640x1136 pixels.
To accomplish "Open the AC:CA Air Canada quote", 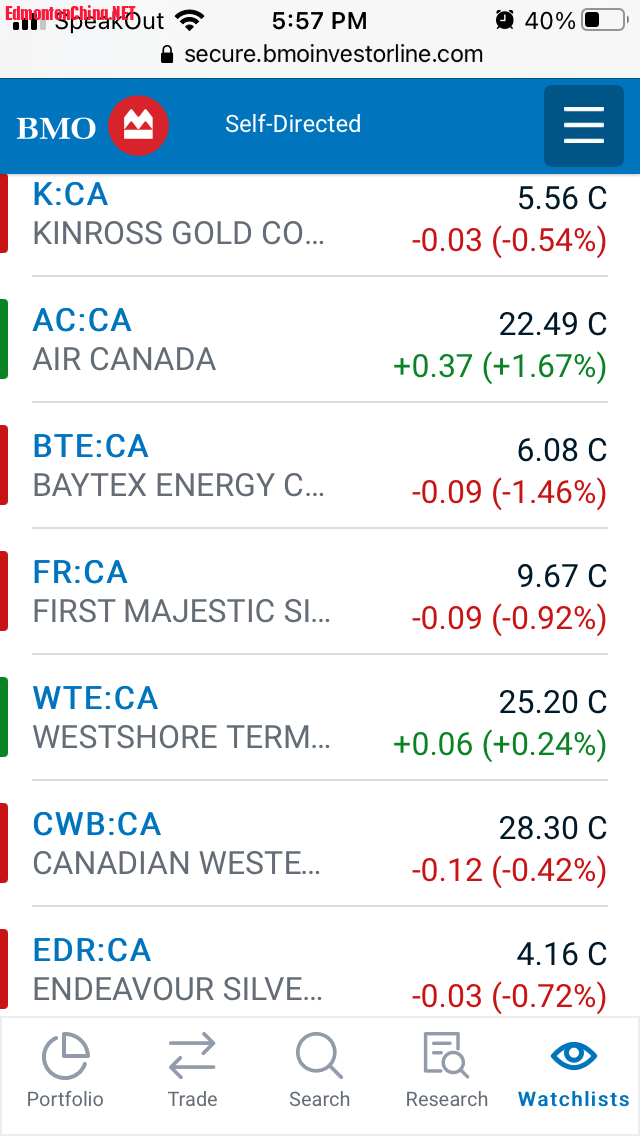I will (x=82, y=320).
